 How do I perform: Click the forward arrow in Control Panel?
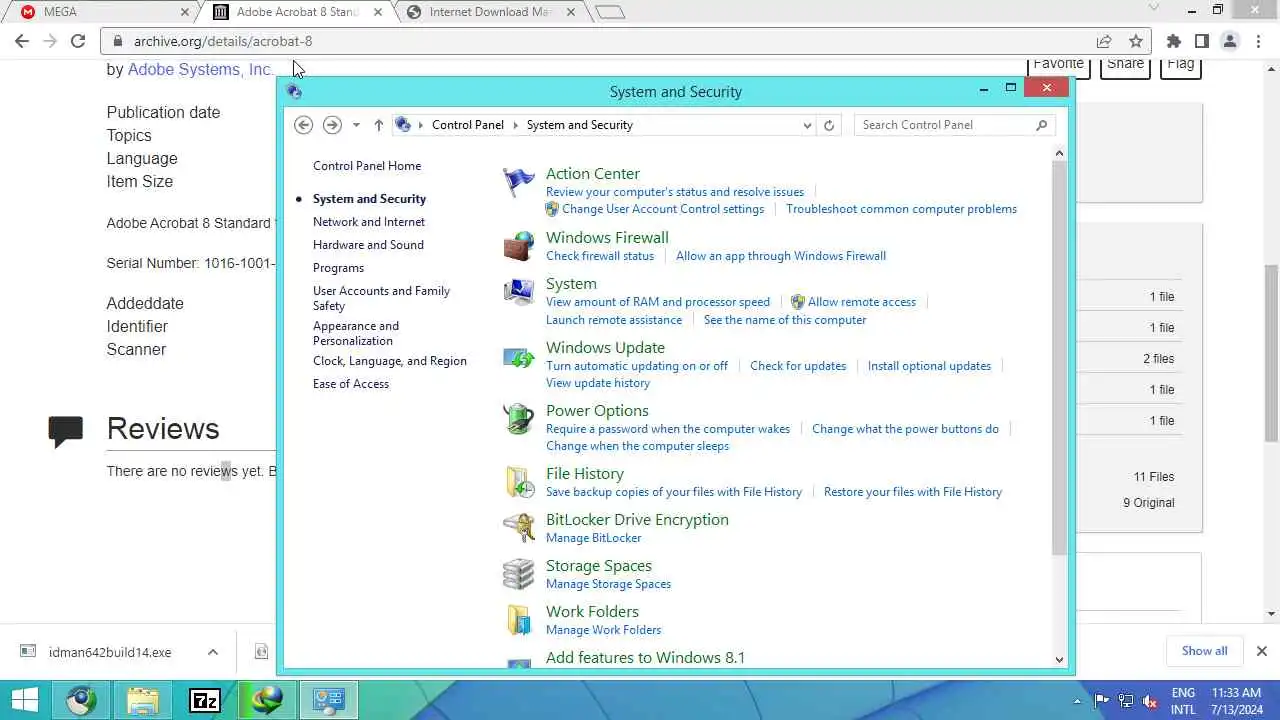click(x=332, y=125)
